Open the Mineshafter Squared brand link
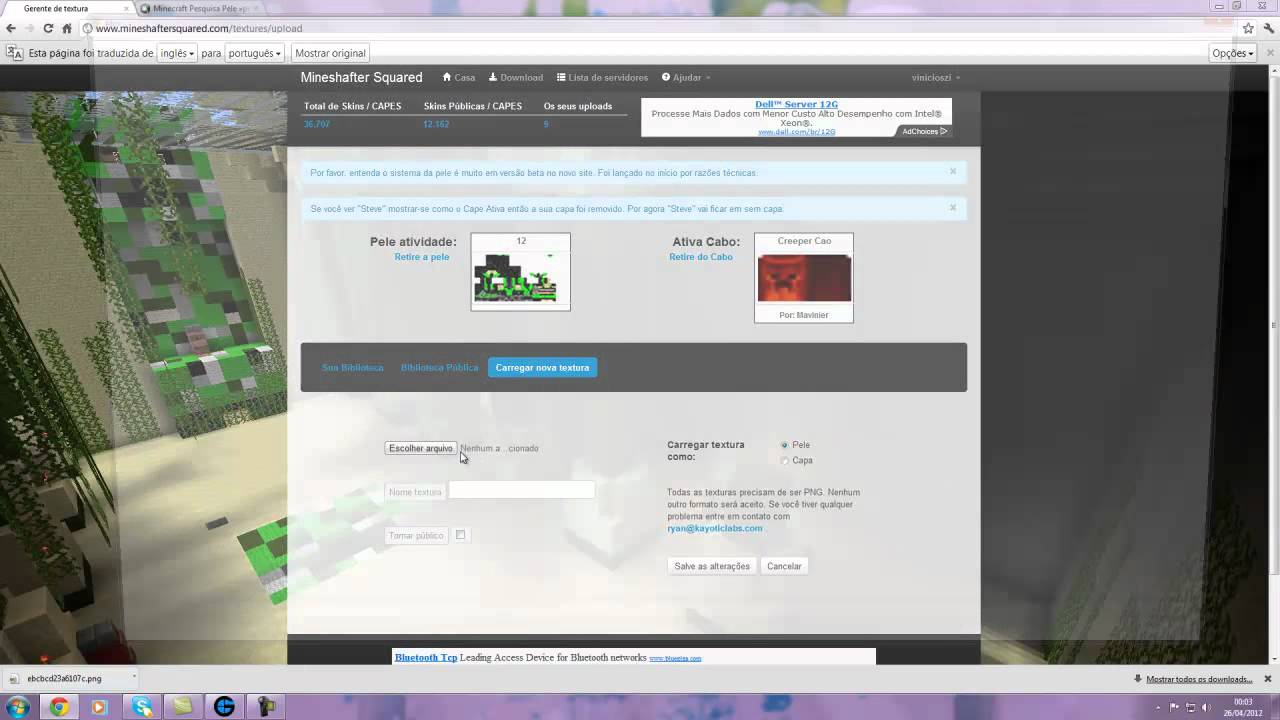The height and width of the screenshot is (720, 1280). pyautogui.click(x=361, y=77)
